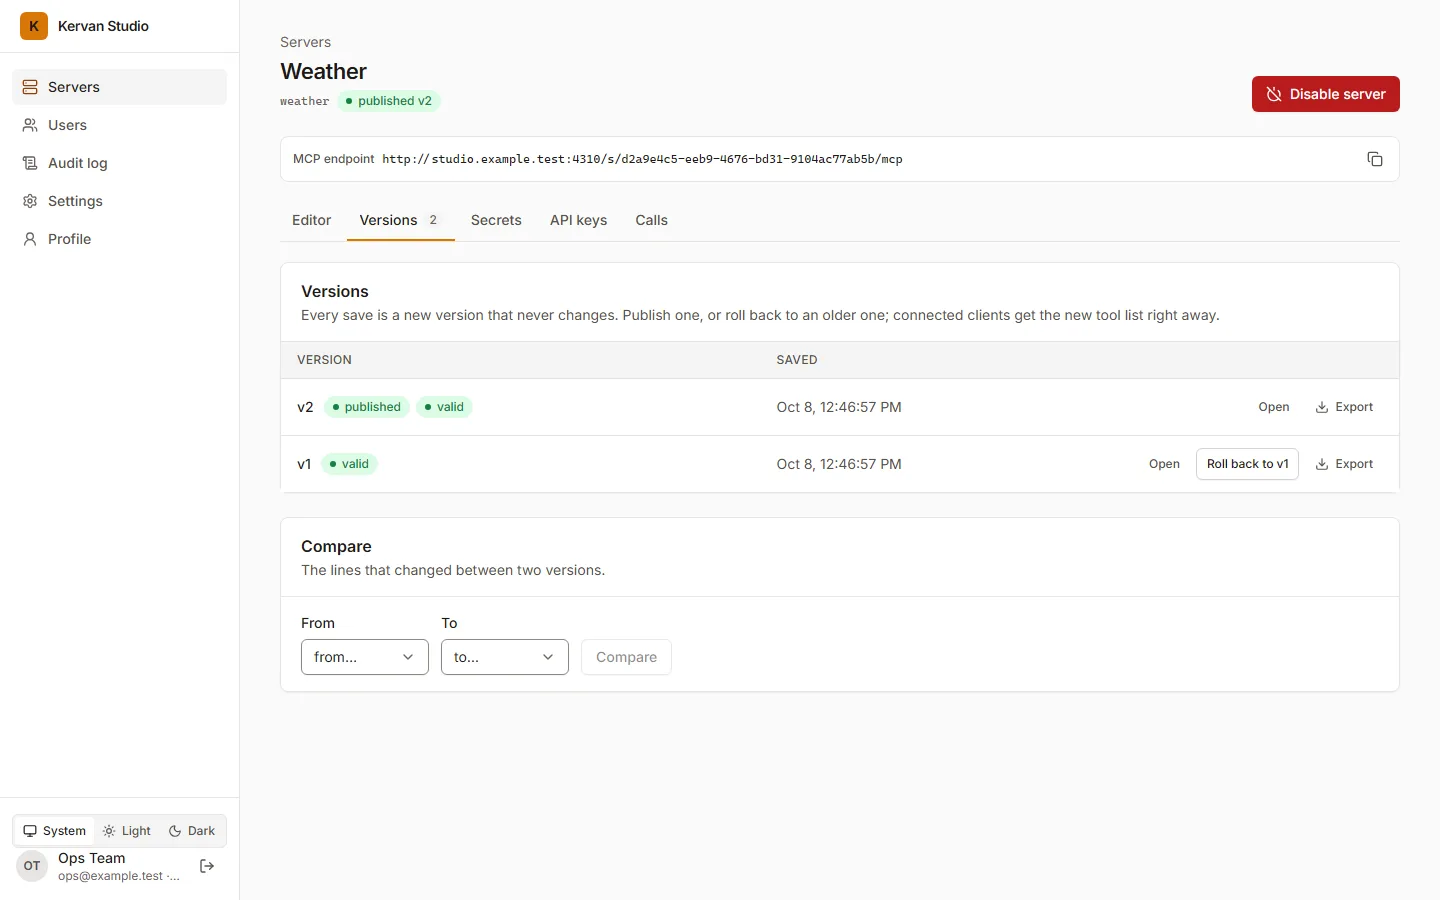1440x900 pixels.
Task: Switch to Dark theme
Action: 192,831
